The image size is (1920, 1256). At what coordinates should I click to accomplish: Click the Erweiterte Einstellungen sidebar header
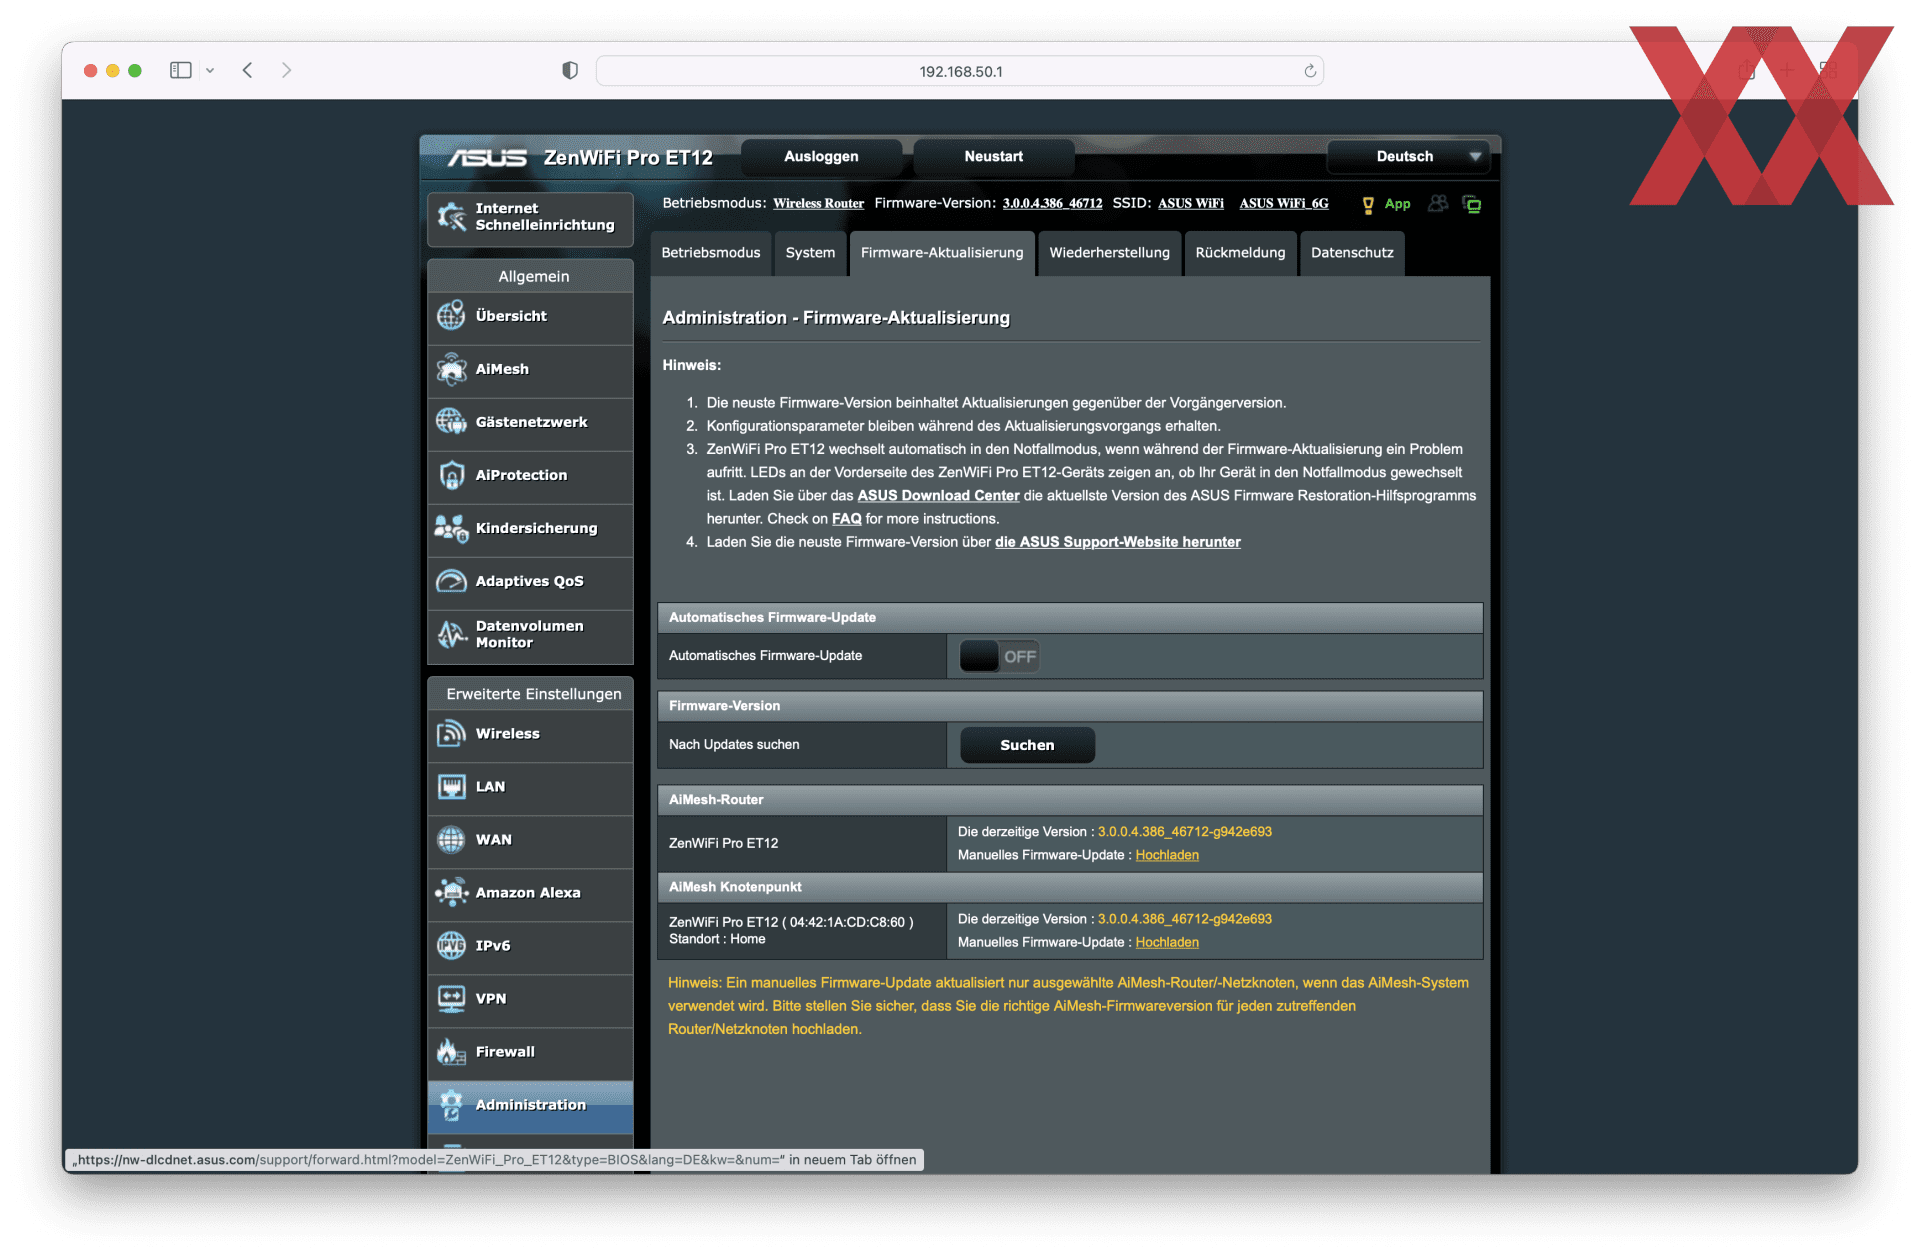[533, 694]
